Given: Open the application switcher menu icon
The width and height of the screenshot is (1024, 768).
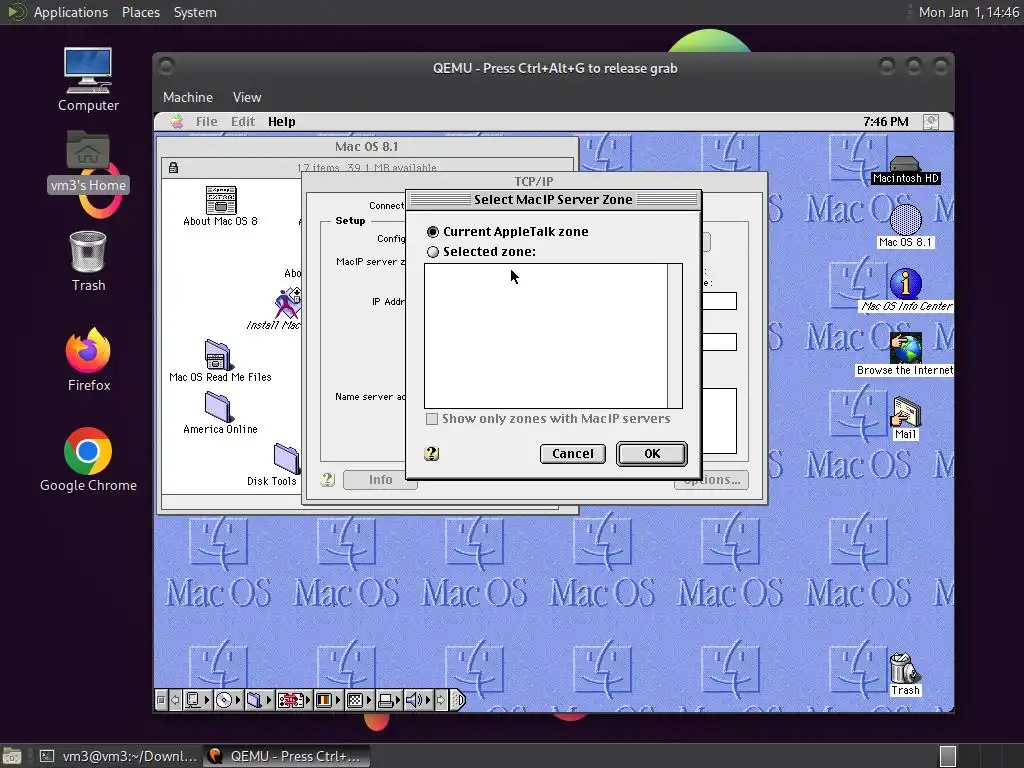Looking at the screenshot, I should [x=931, y=121].
